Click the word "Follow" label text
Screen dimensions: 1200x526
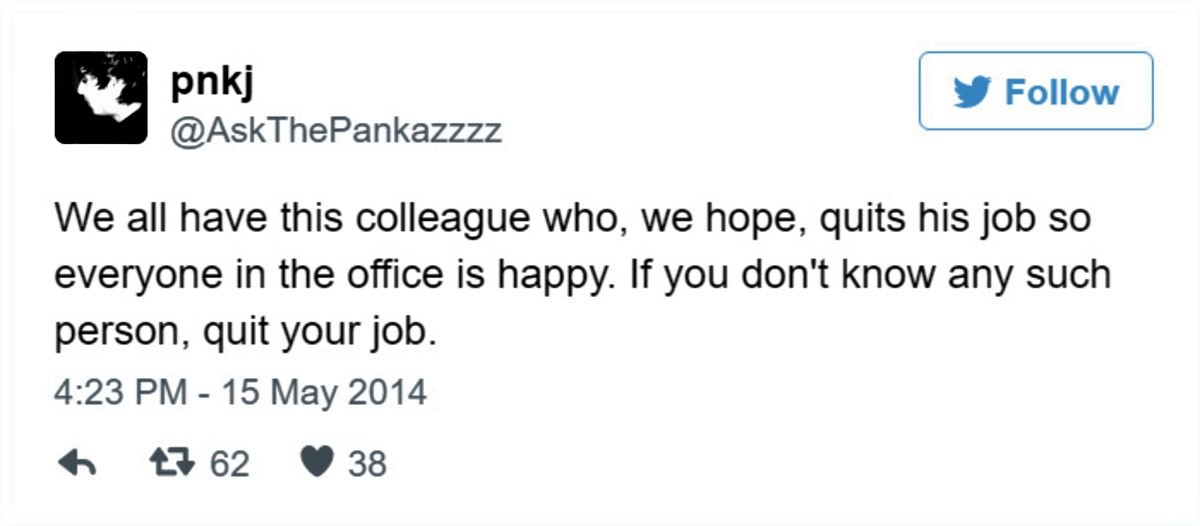[1061, 92]
